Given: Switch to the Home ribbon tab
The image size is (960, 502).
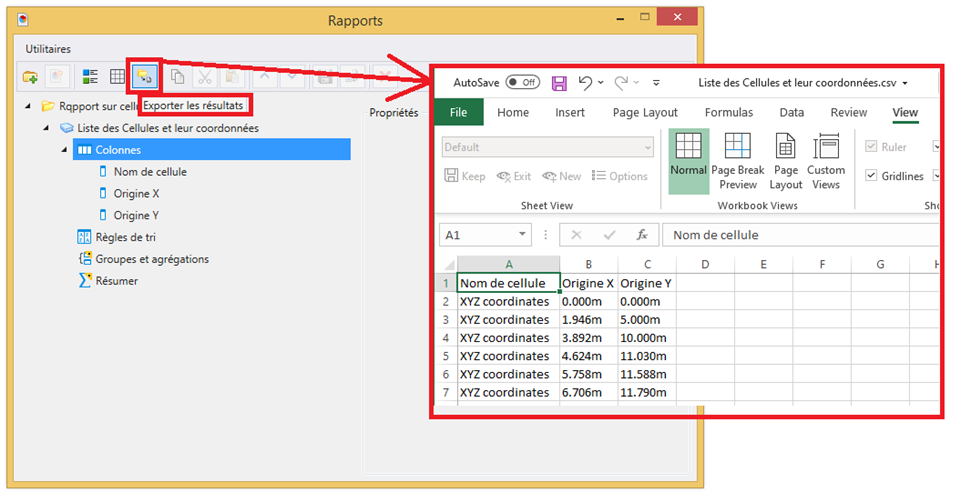Looking at the screenshot, I should tap(513, 113).
